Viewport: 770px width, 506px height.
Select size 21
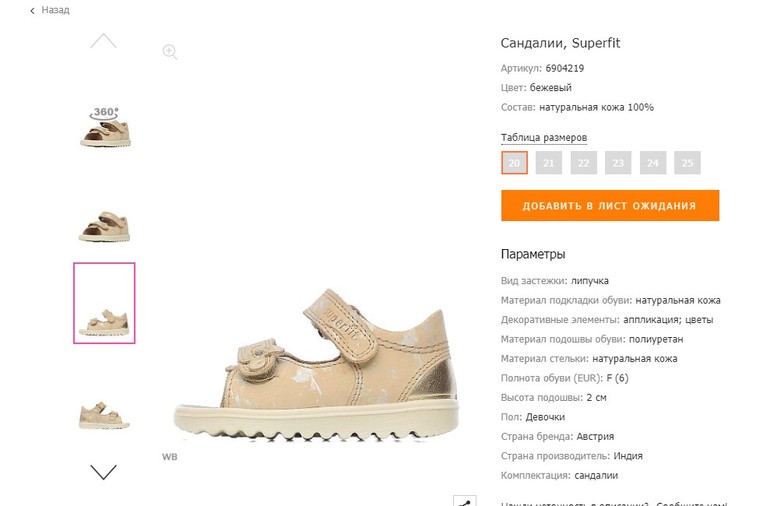[549, 163]
